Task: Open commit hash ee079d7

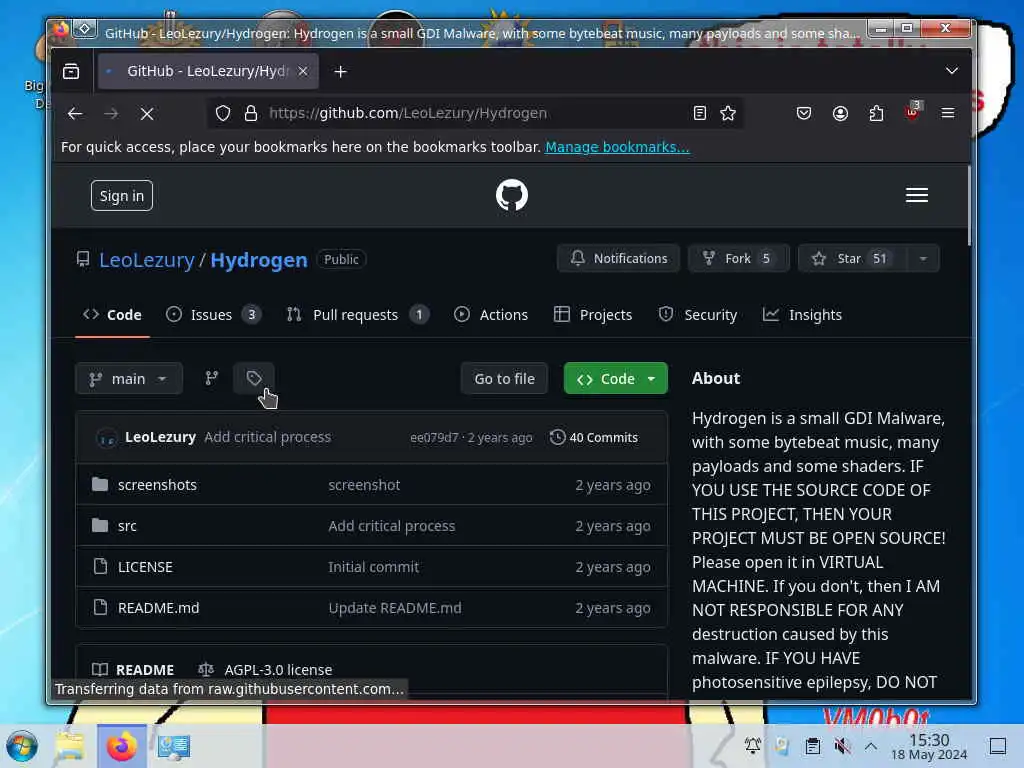Action: pos(434,438)
